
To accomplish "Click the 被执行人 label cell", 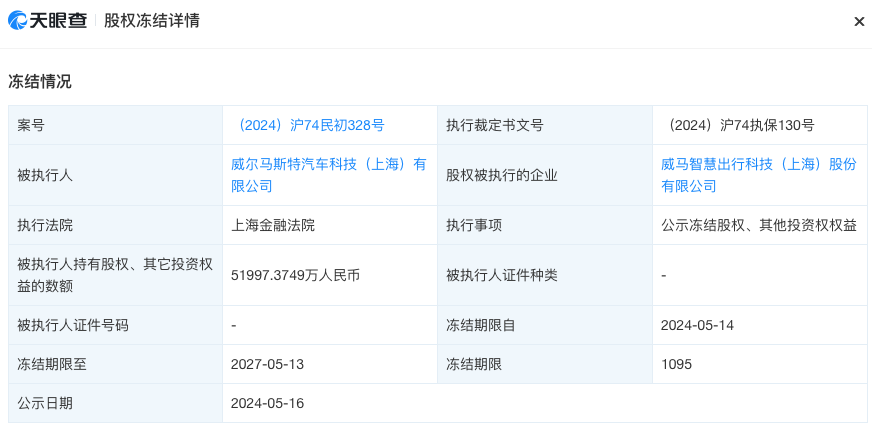I will pos(116,175).
